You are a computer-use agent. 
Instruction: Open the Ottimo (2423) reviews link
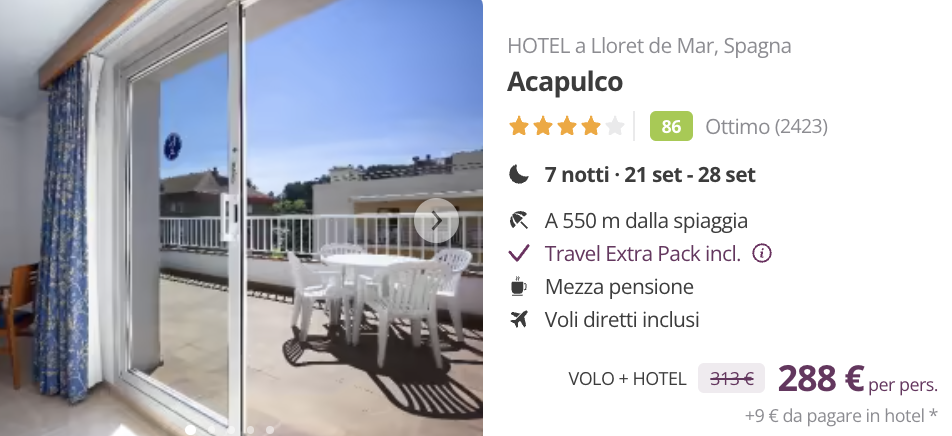pyautogui.click(x=766, y=126)
